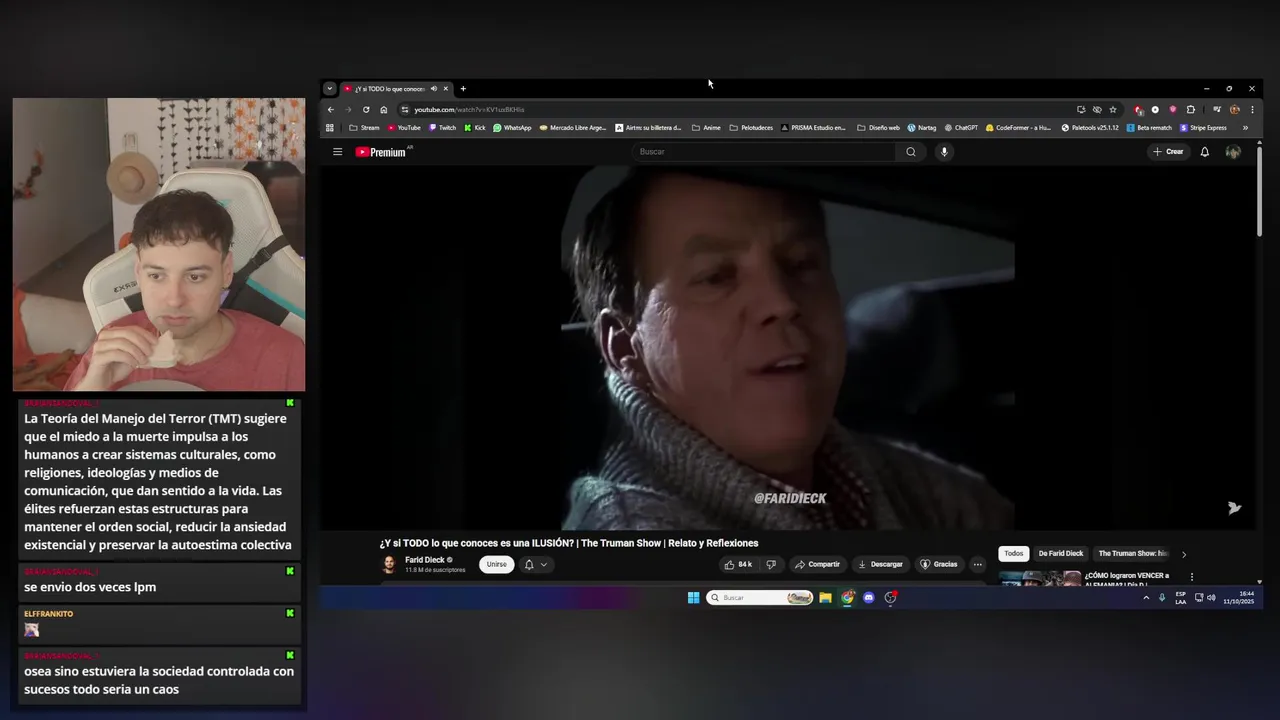Open the Twitch bookmark

point(442,128)
